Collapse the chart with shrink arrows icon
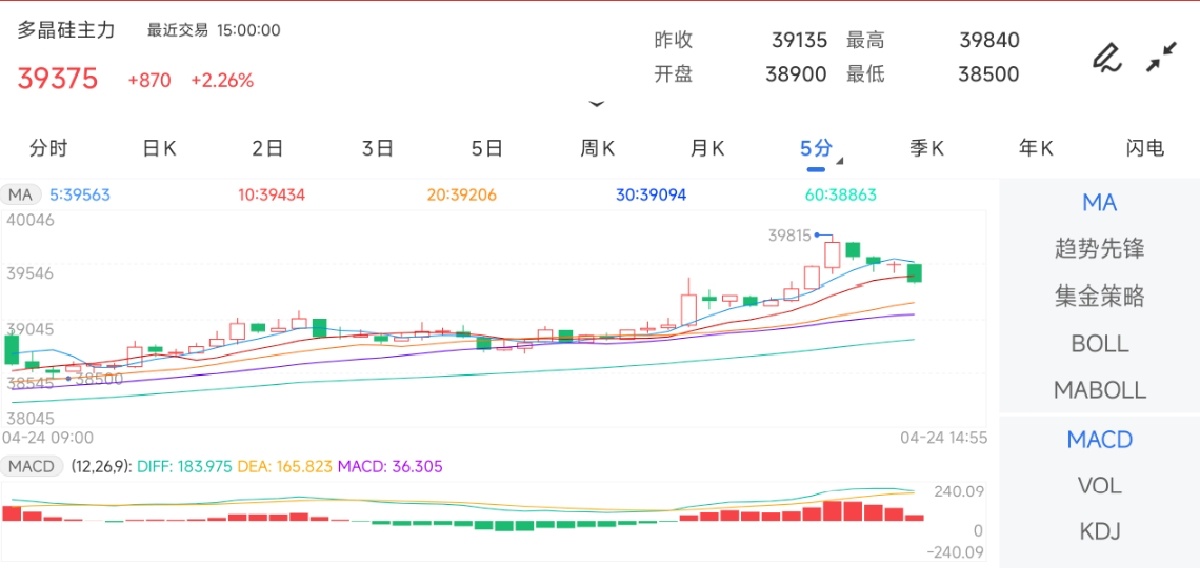1200x568 pixels. pos(1161,57)
